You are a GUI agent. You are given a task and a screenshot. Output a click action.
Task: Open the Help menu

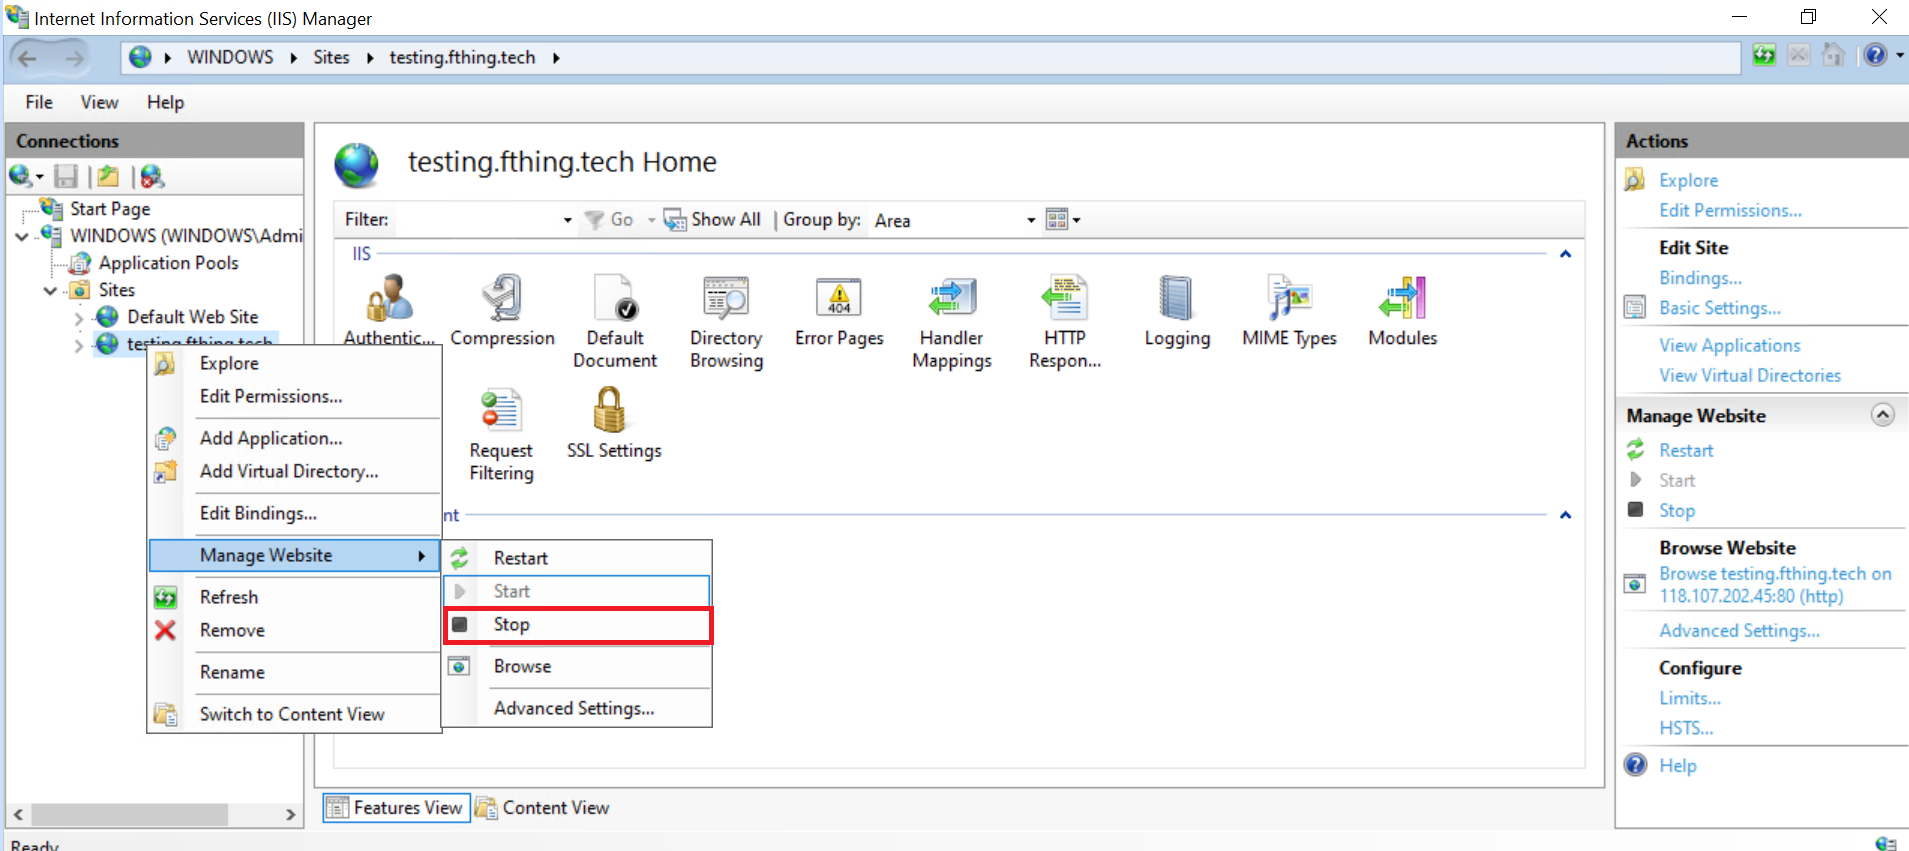(165, 102)
